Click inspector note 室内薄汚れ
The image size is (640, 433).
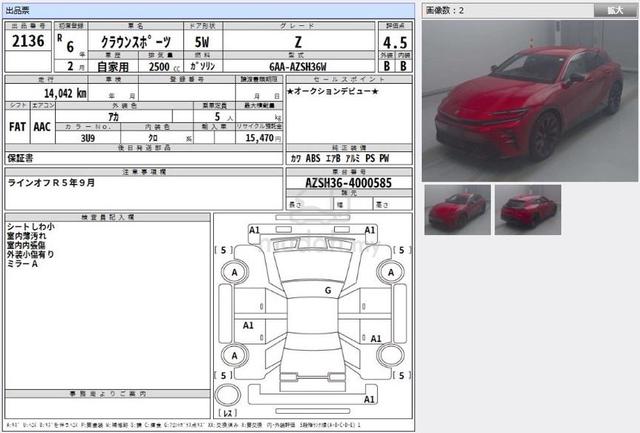tap(27, 236)
